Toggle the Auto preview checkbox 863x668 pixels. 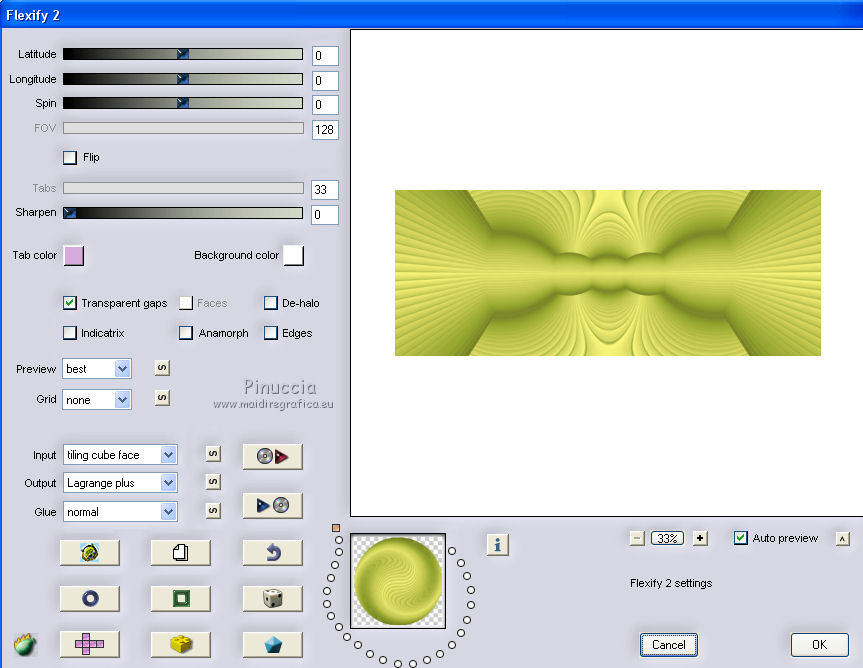741,538
